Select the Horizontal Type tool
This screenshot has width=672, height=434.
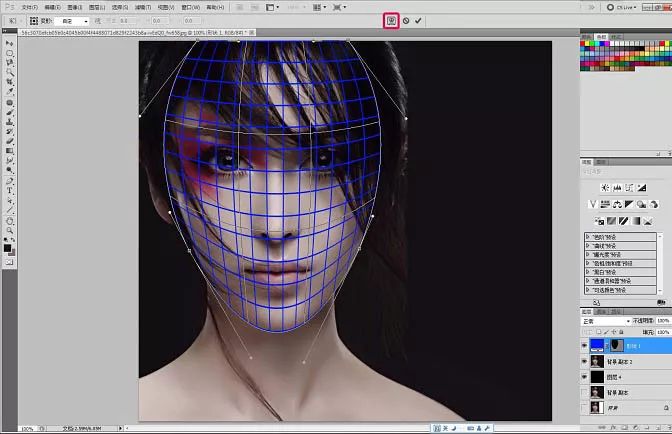9,191
